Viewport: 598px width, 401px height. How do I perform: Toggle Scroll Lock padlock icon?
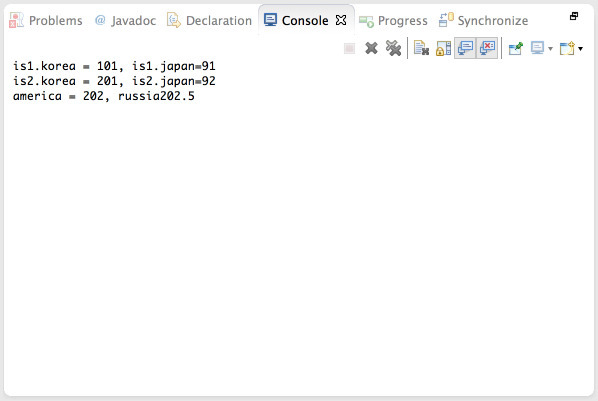[443, 48]
